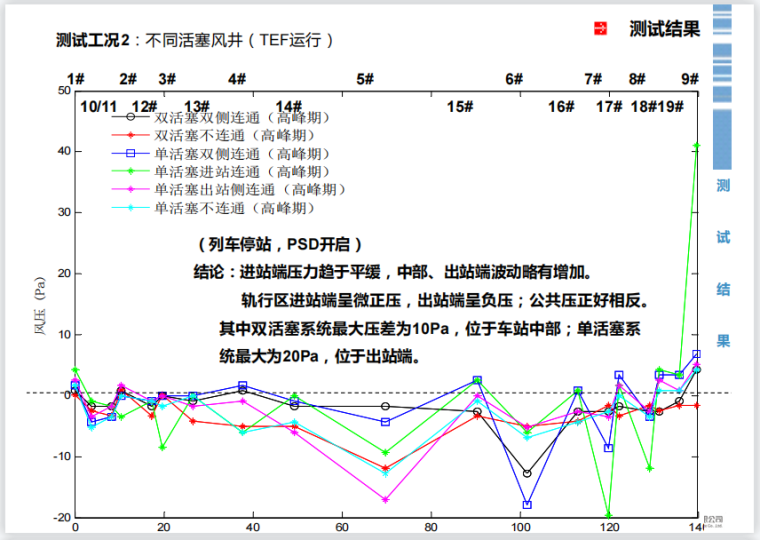
Task: Click the 15# measurement point label
Action: pos(459,106)
